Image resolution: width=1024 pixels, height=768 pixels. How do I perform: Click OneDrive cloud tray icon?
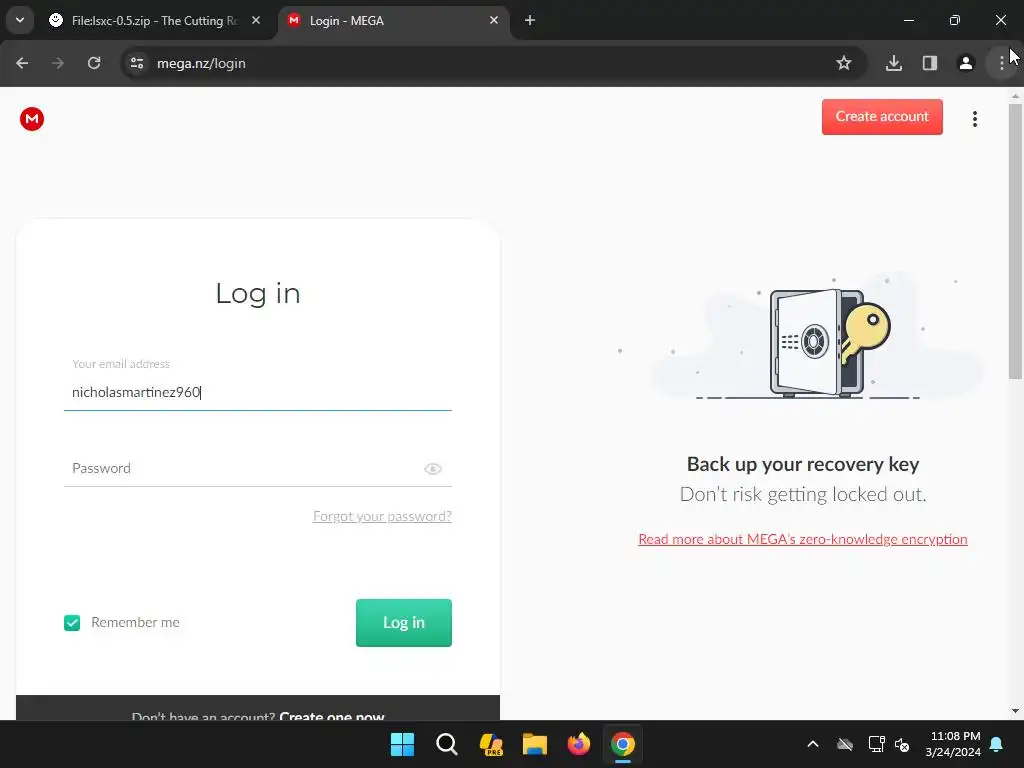845,744
